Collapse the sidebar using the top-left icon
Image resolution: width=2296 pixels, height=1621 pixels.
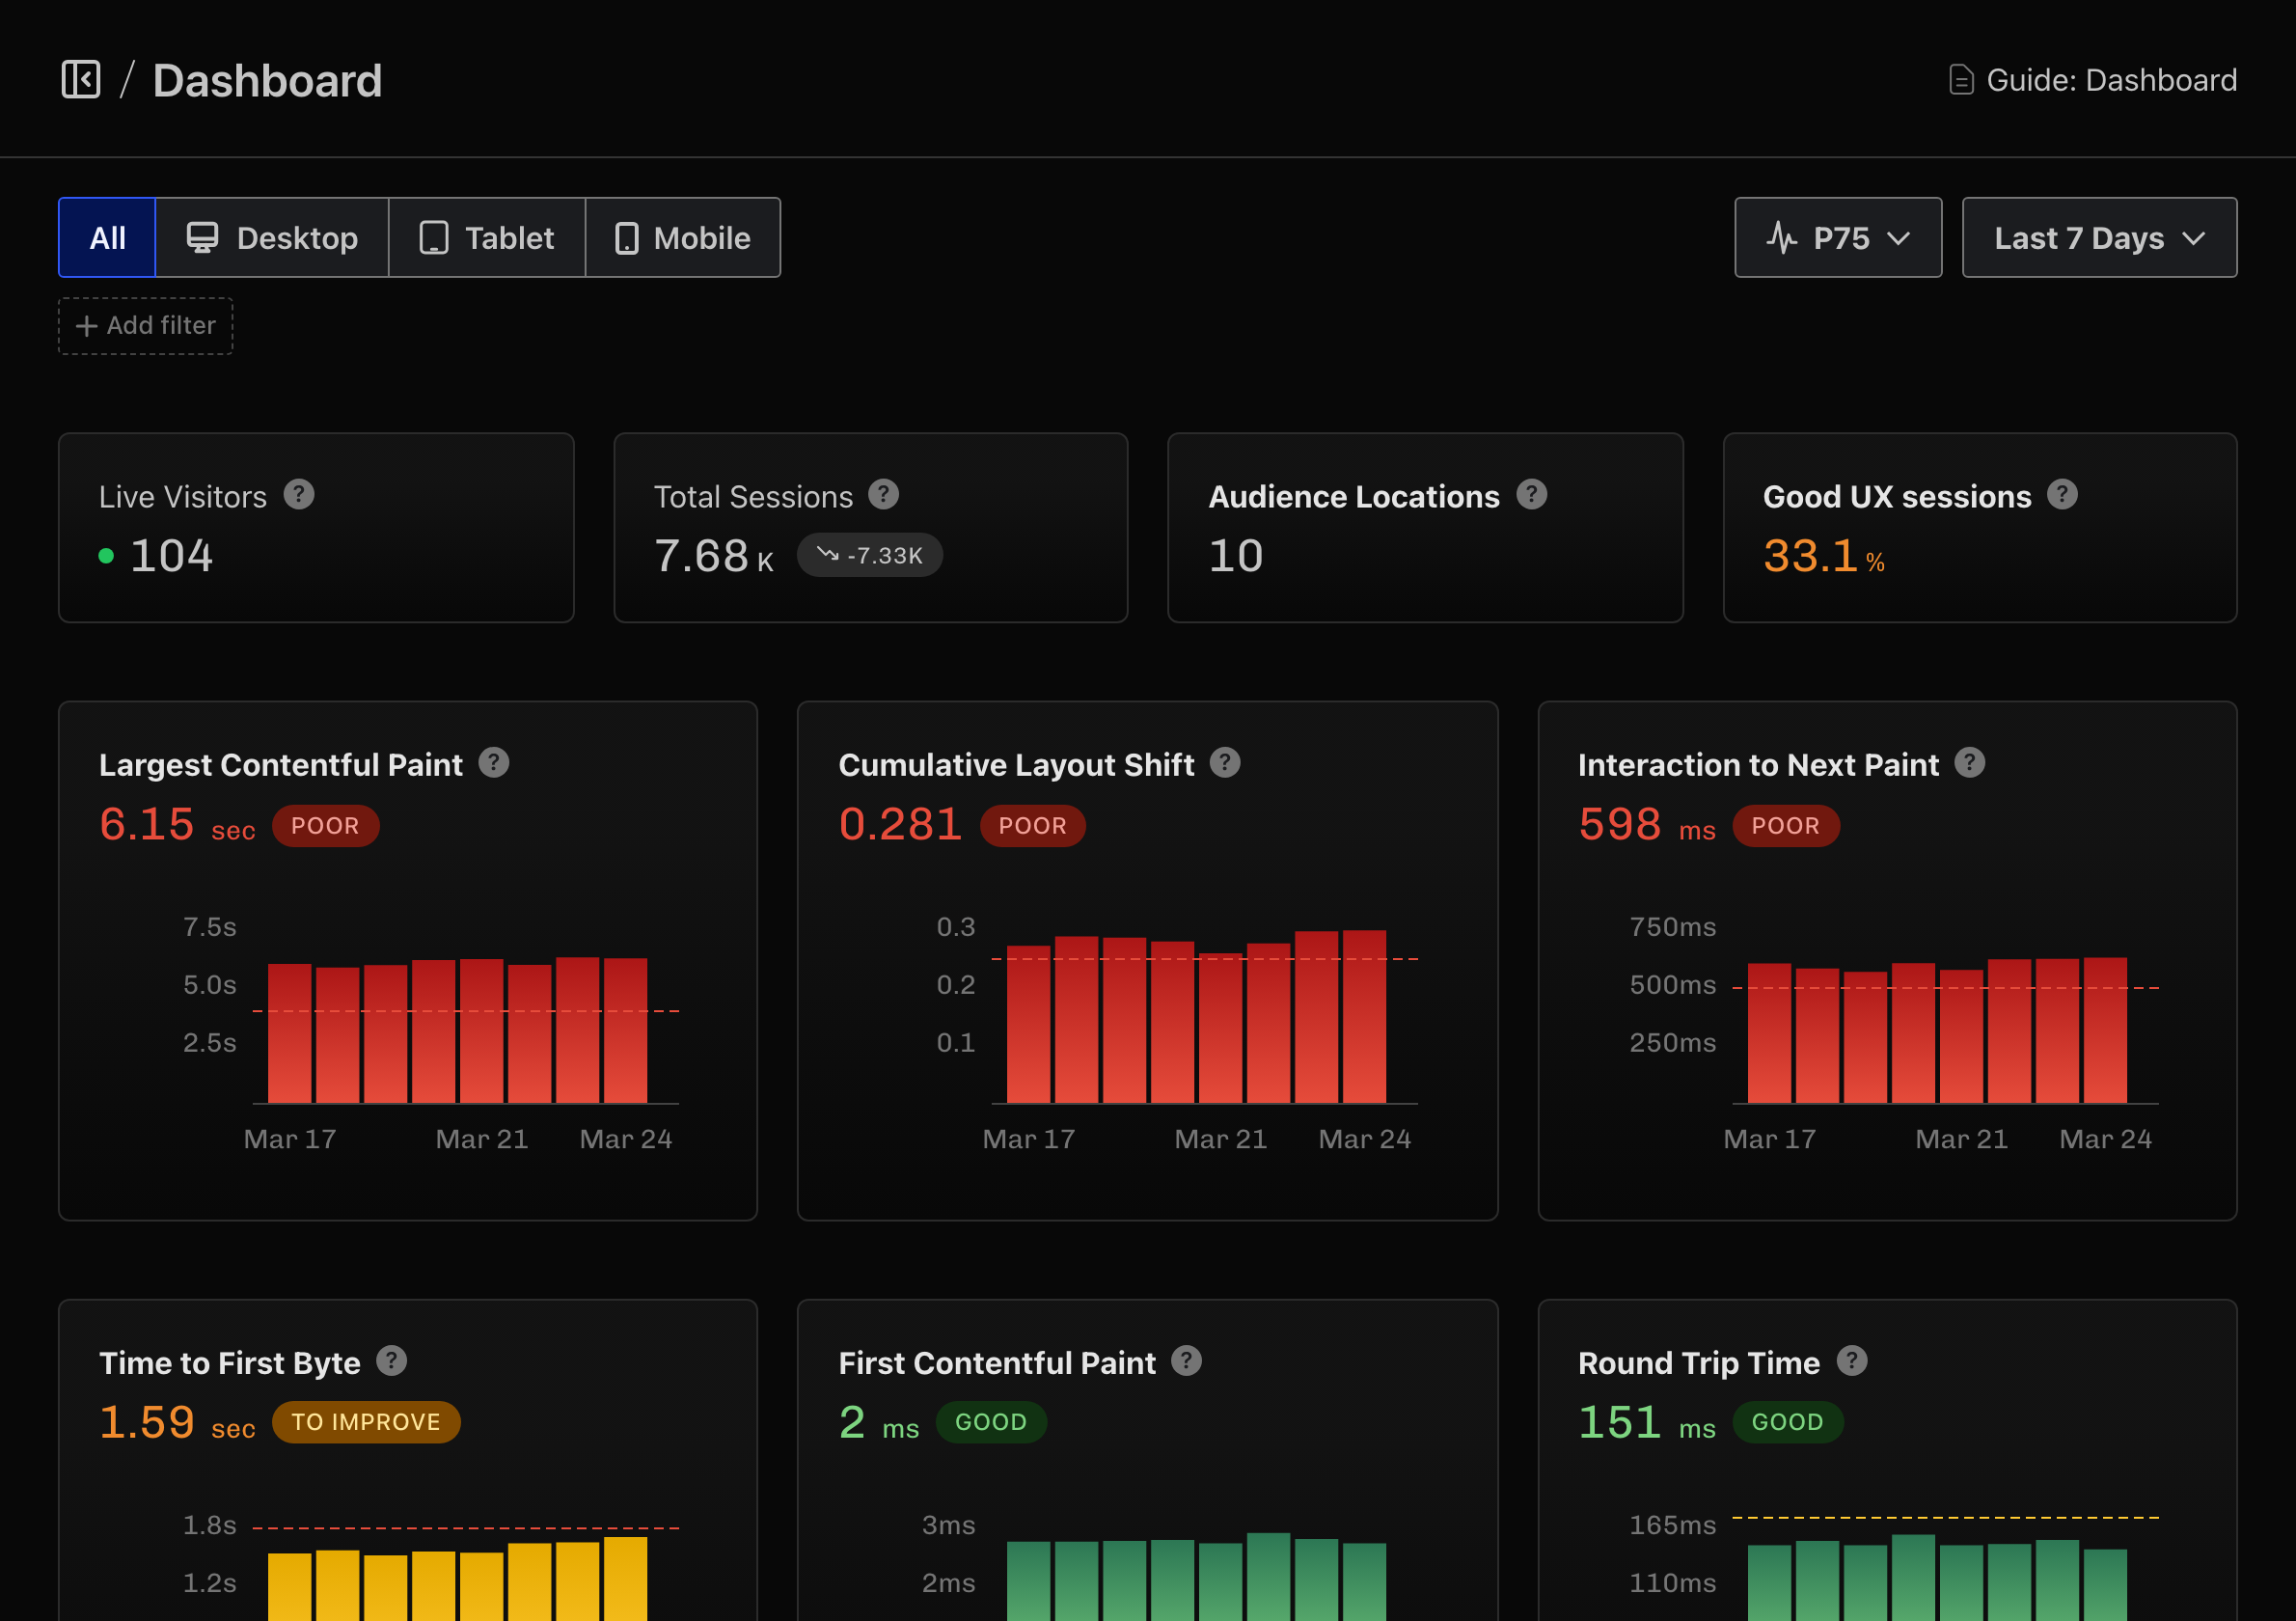(82, 79)
